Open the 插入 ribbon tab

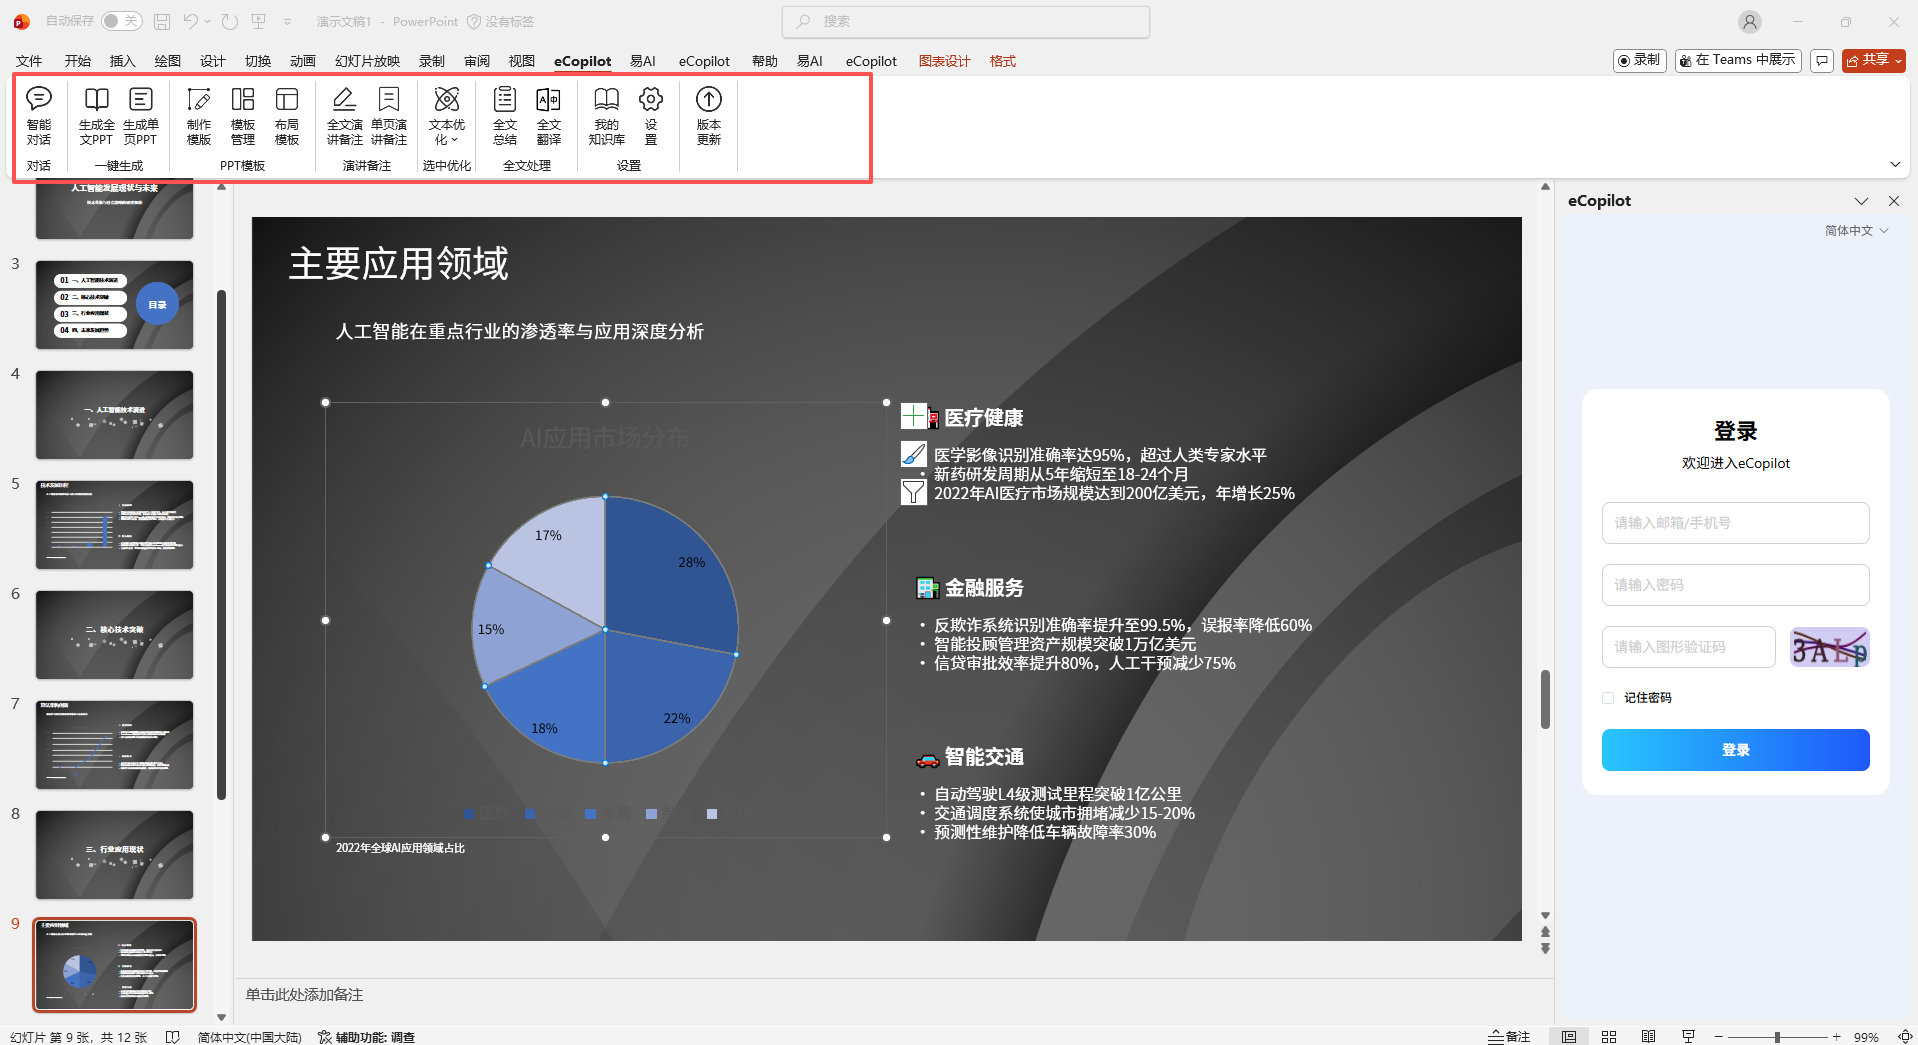[x=122, y=61]
